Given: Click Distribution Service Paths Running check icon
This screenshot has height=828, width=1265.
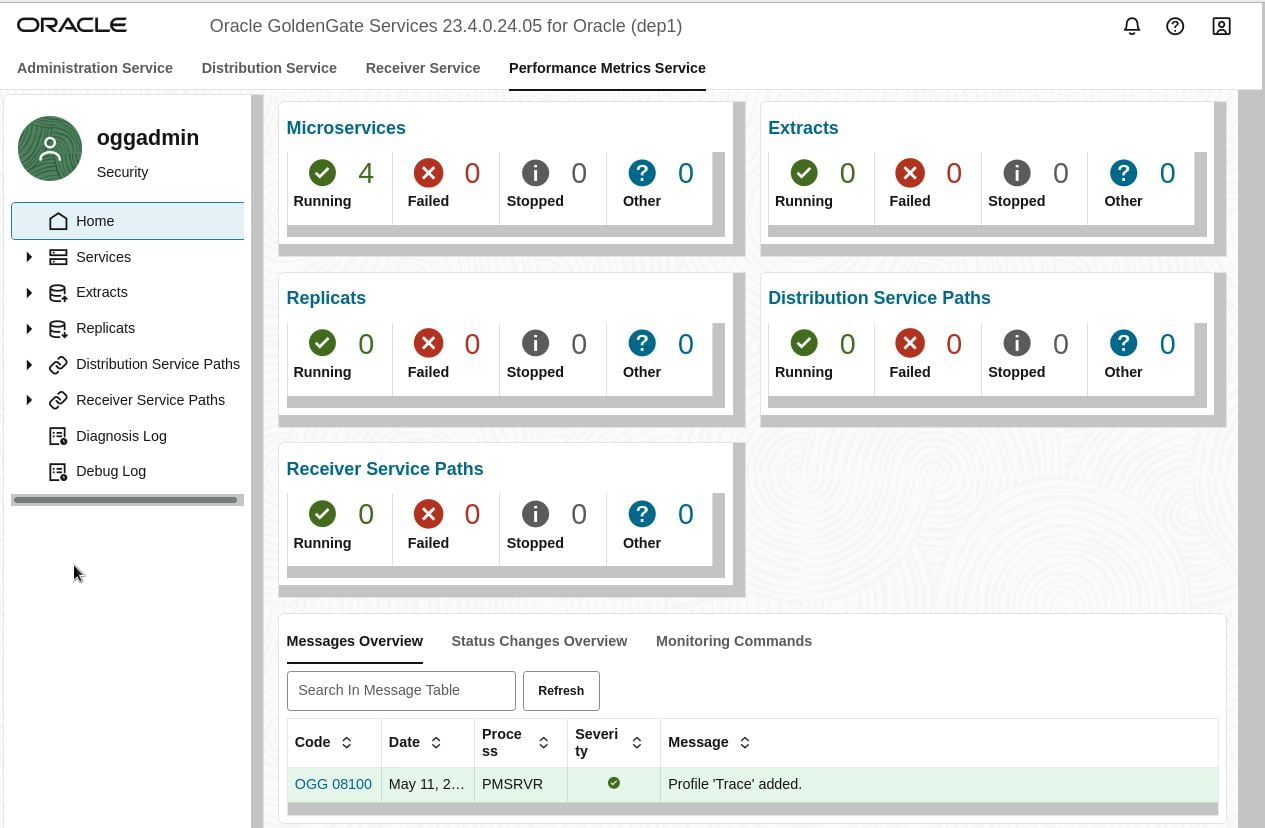Looking at the screenshot, I should (804, 344).
